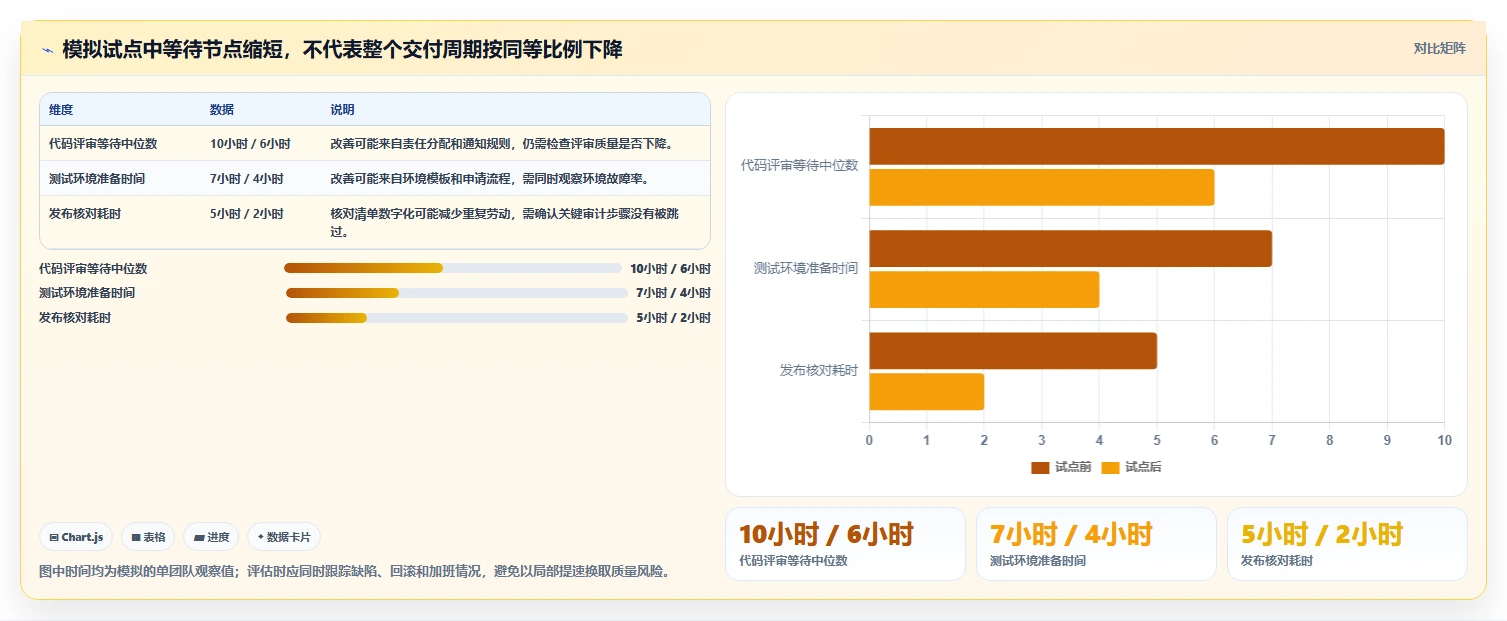Click progress label 代码评审等待中位数
Viewport: 1507px width, 621px height.
(x=93, y=268)
